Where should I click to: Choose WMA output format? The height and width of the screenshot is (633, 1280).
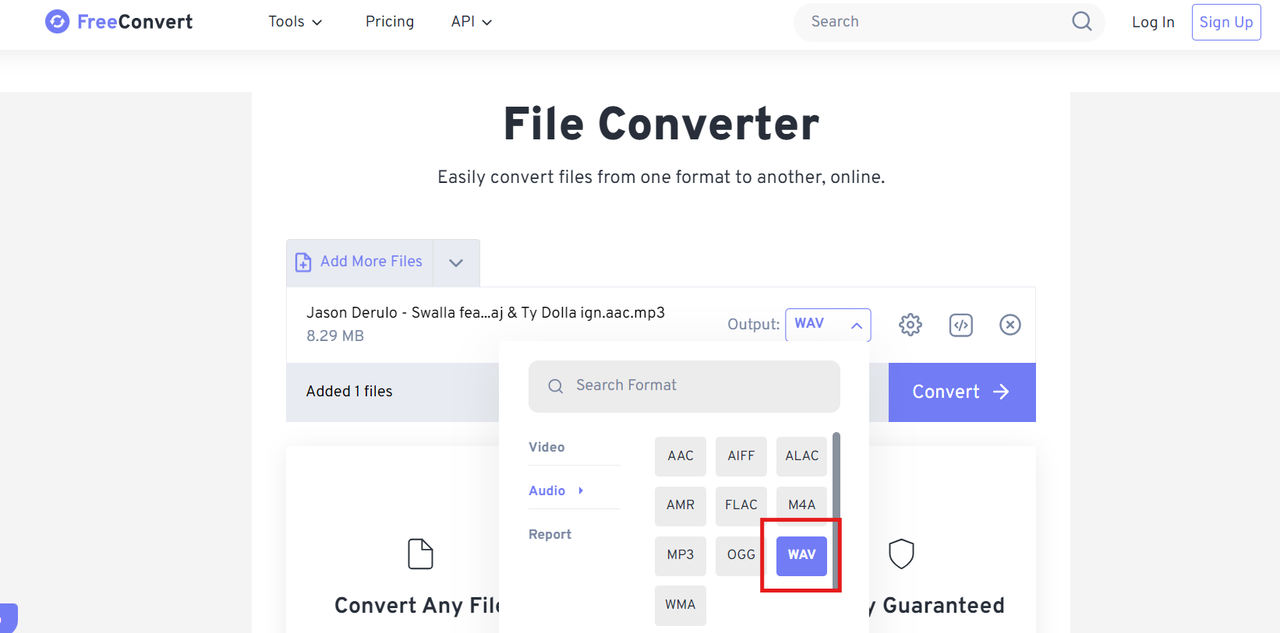coord(681,605)
